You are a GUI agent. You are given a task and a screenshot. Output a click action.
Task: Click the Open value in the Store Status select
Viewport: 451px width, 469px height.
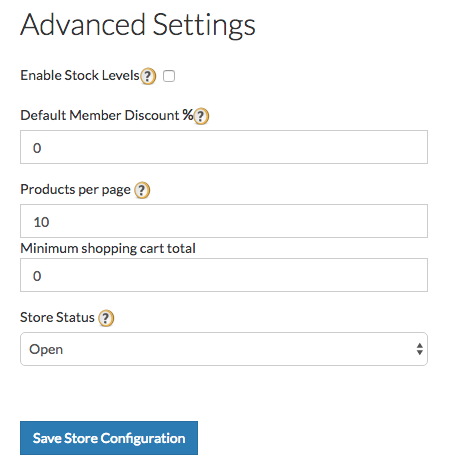(x=46, y=349)
